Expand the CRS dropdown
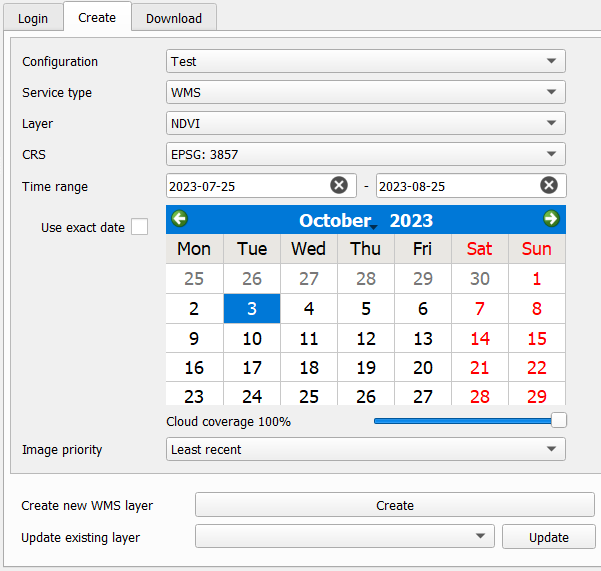Screen dimensions: 601x571 [365, 154]
